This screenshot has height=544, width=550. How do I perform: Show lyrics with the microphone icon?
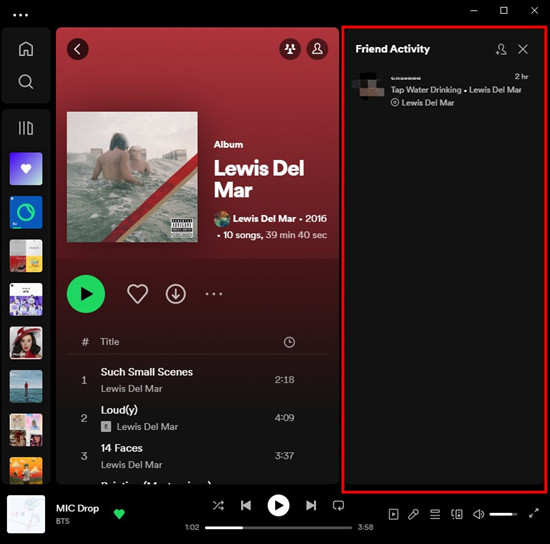click(414, 514)
